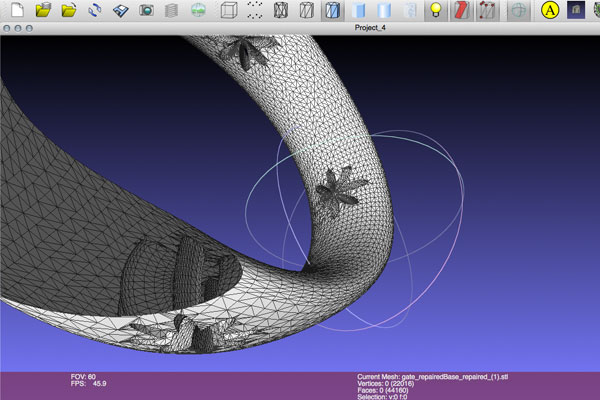Click the greyed-out texture render icon
Viewport: 600px width, 400px height.
[x=409, y=10]
